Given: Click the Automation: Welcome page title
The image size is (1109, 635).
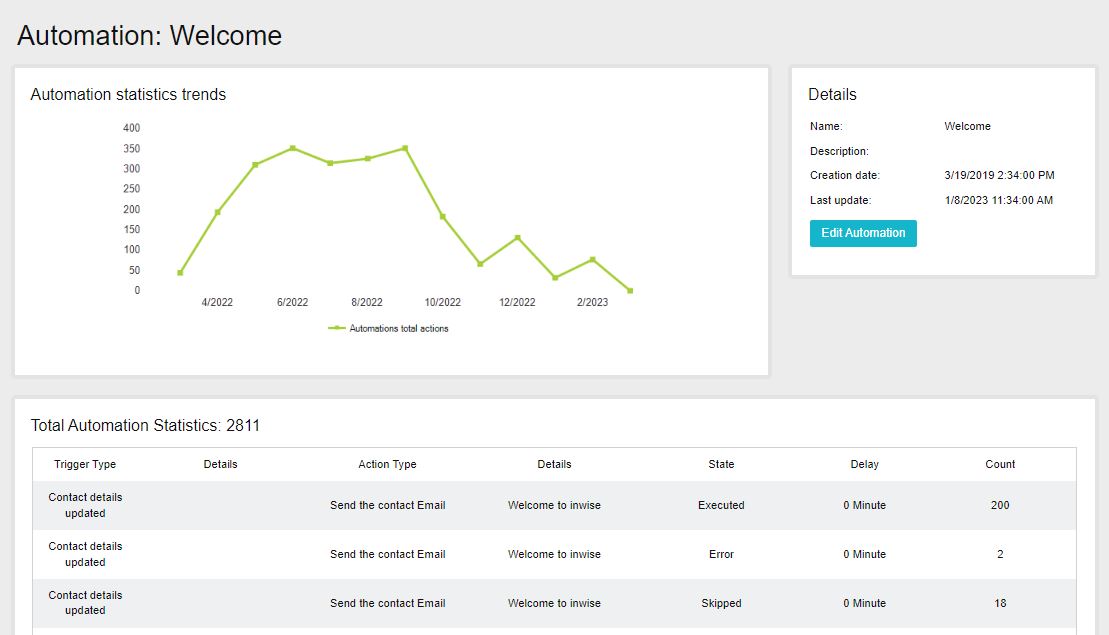Looking at the screenshot, I should click(x=149, y=35).
